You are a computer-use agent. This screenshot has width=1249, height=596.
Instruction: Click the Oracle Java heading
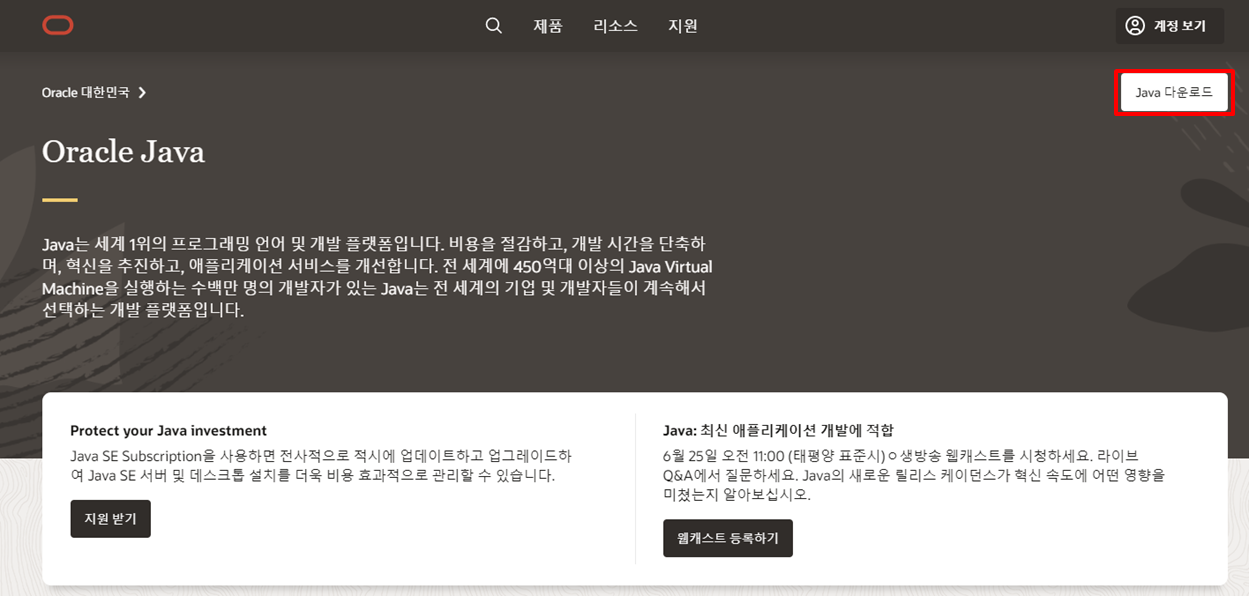point(123,151)
